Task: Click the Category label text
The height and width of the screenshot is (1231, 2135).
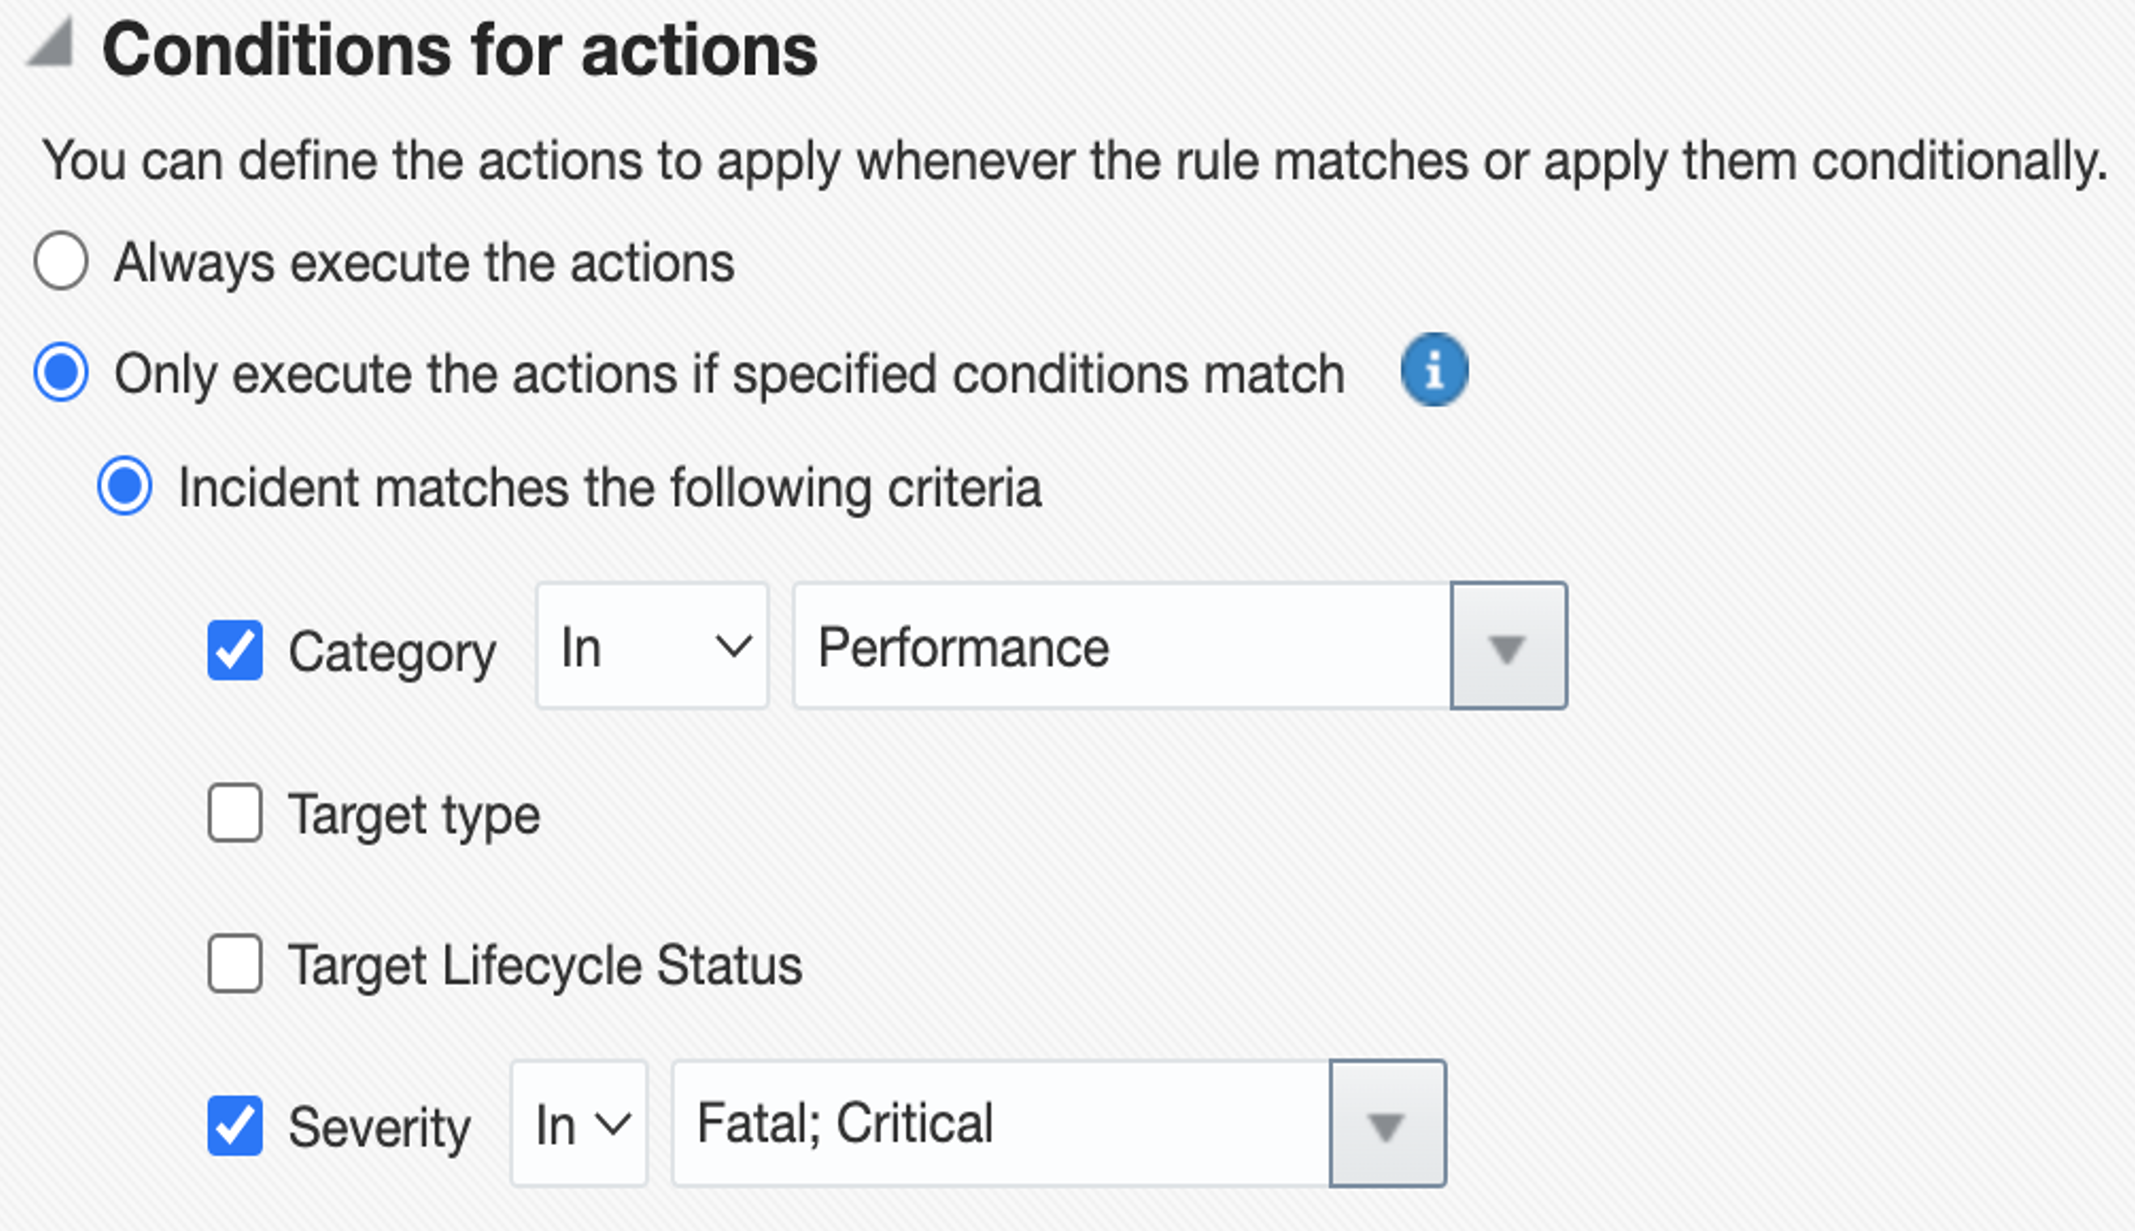Action: tap(392, 653)
